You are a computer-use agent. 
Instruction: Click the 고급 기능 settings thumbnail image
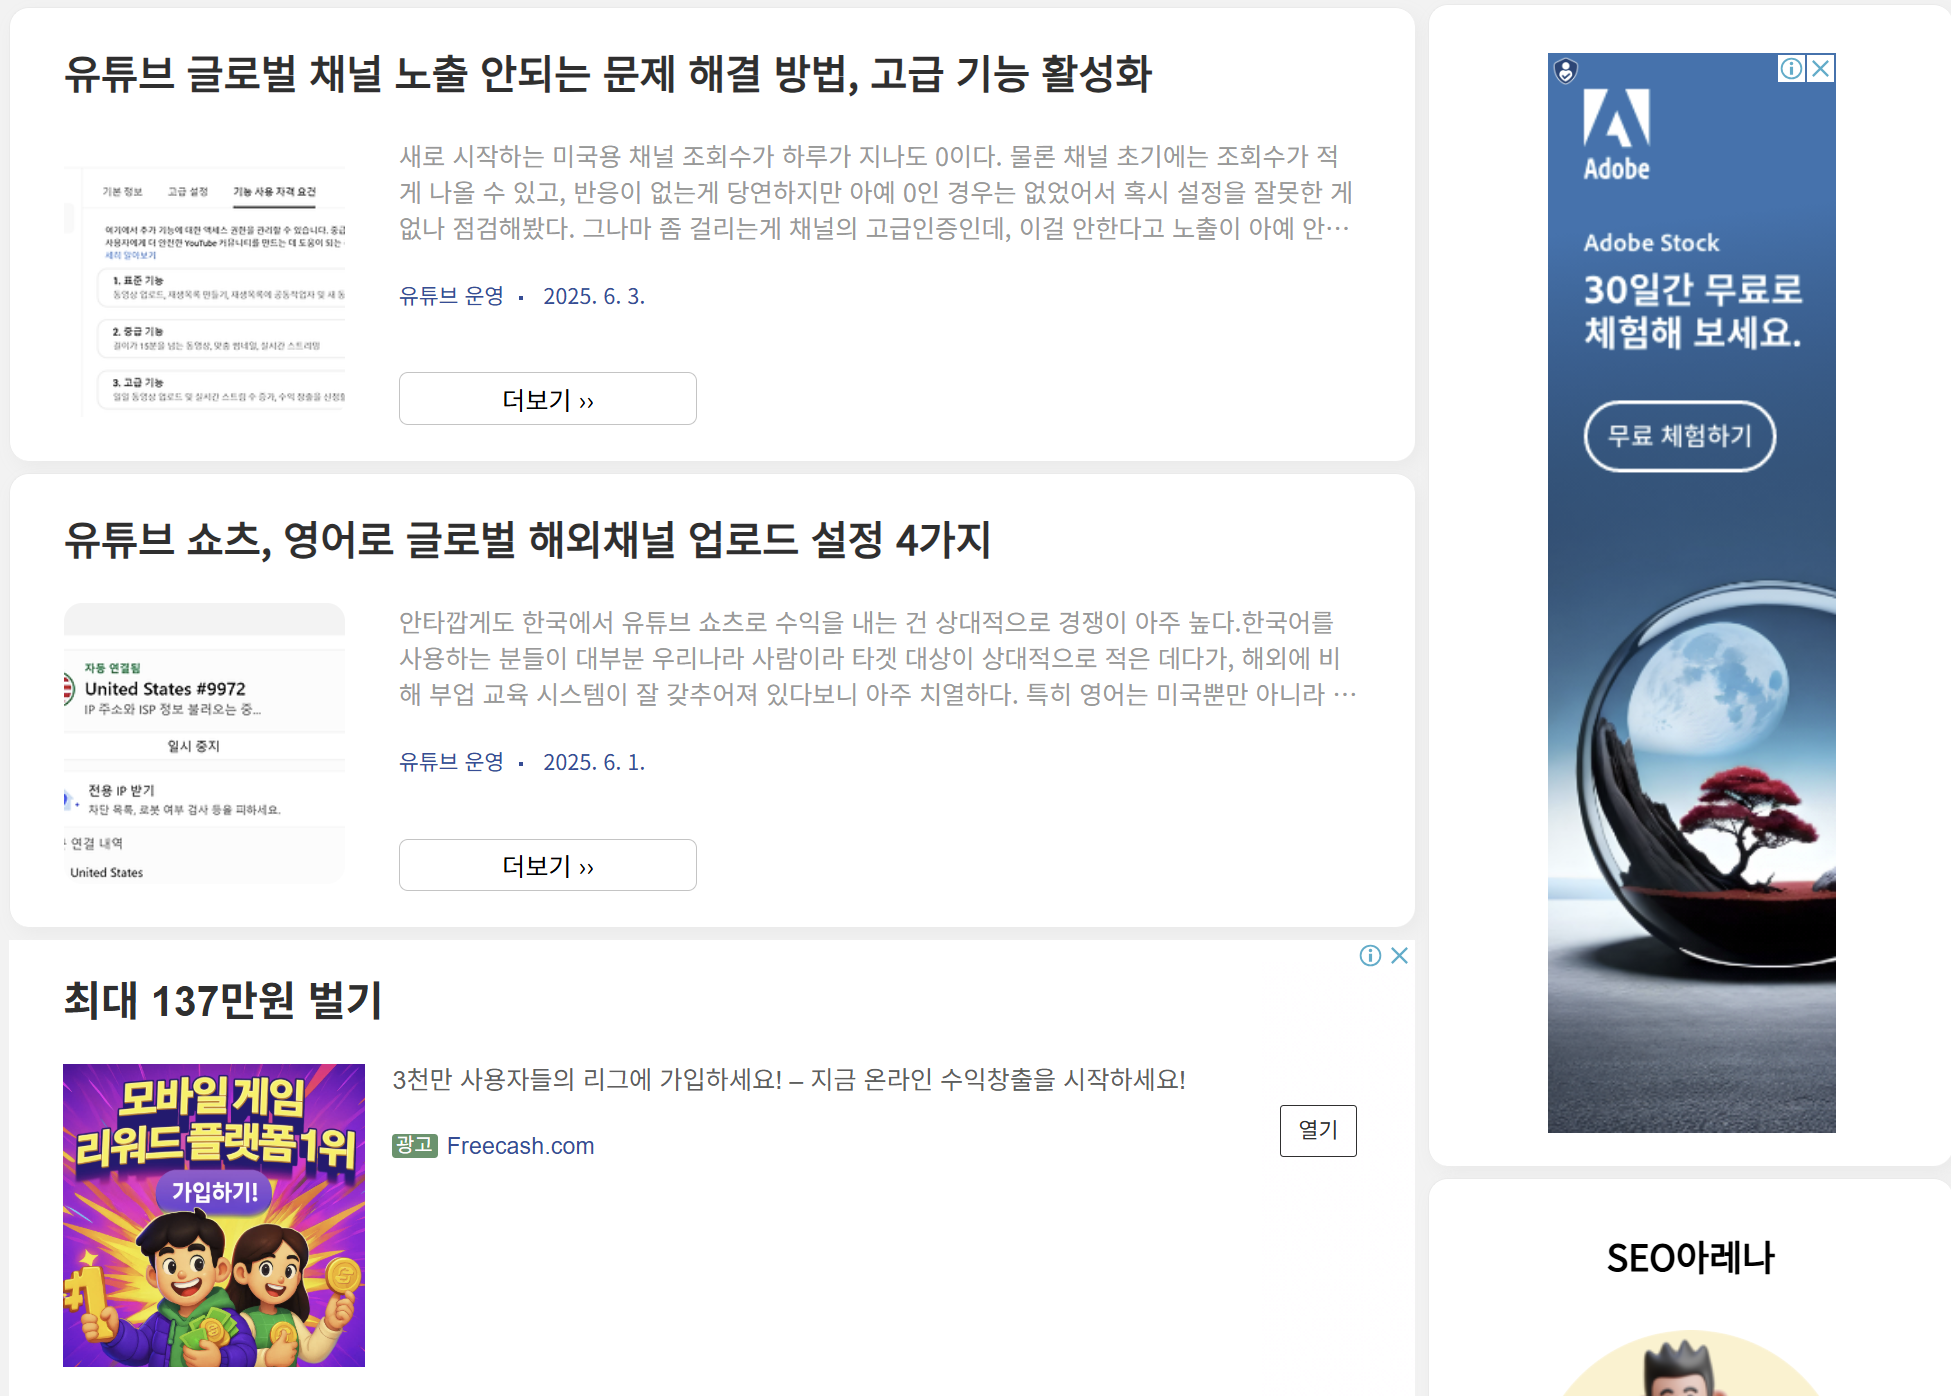[205, 290]
